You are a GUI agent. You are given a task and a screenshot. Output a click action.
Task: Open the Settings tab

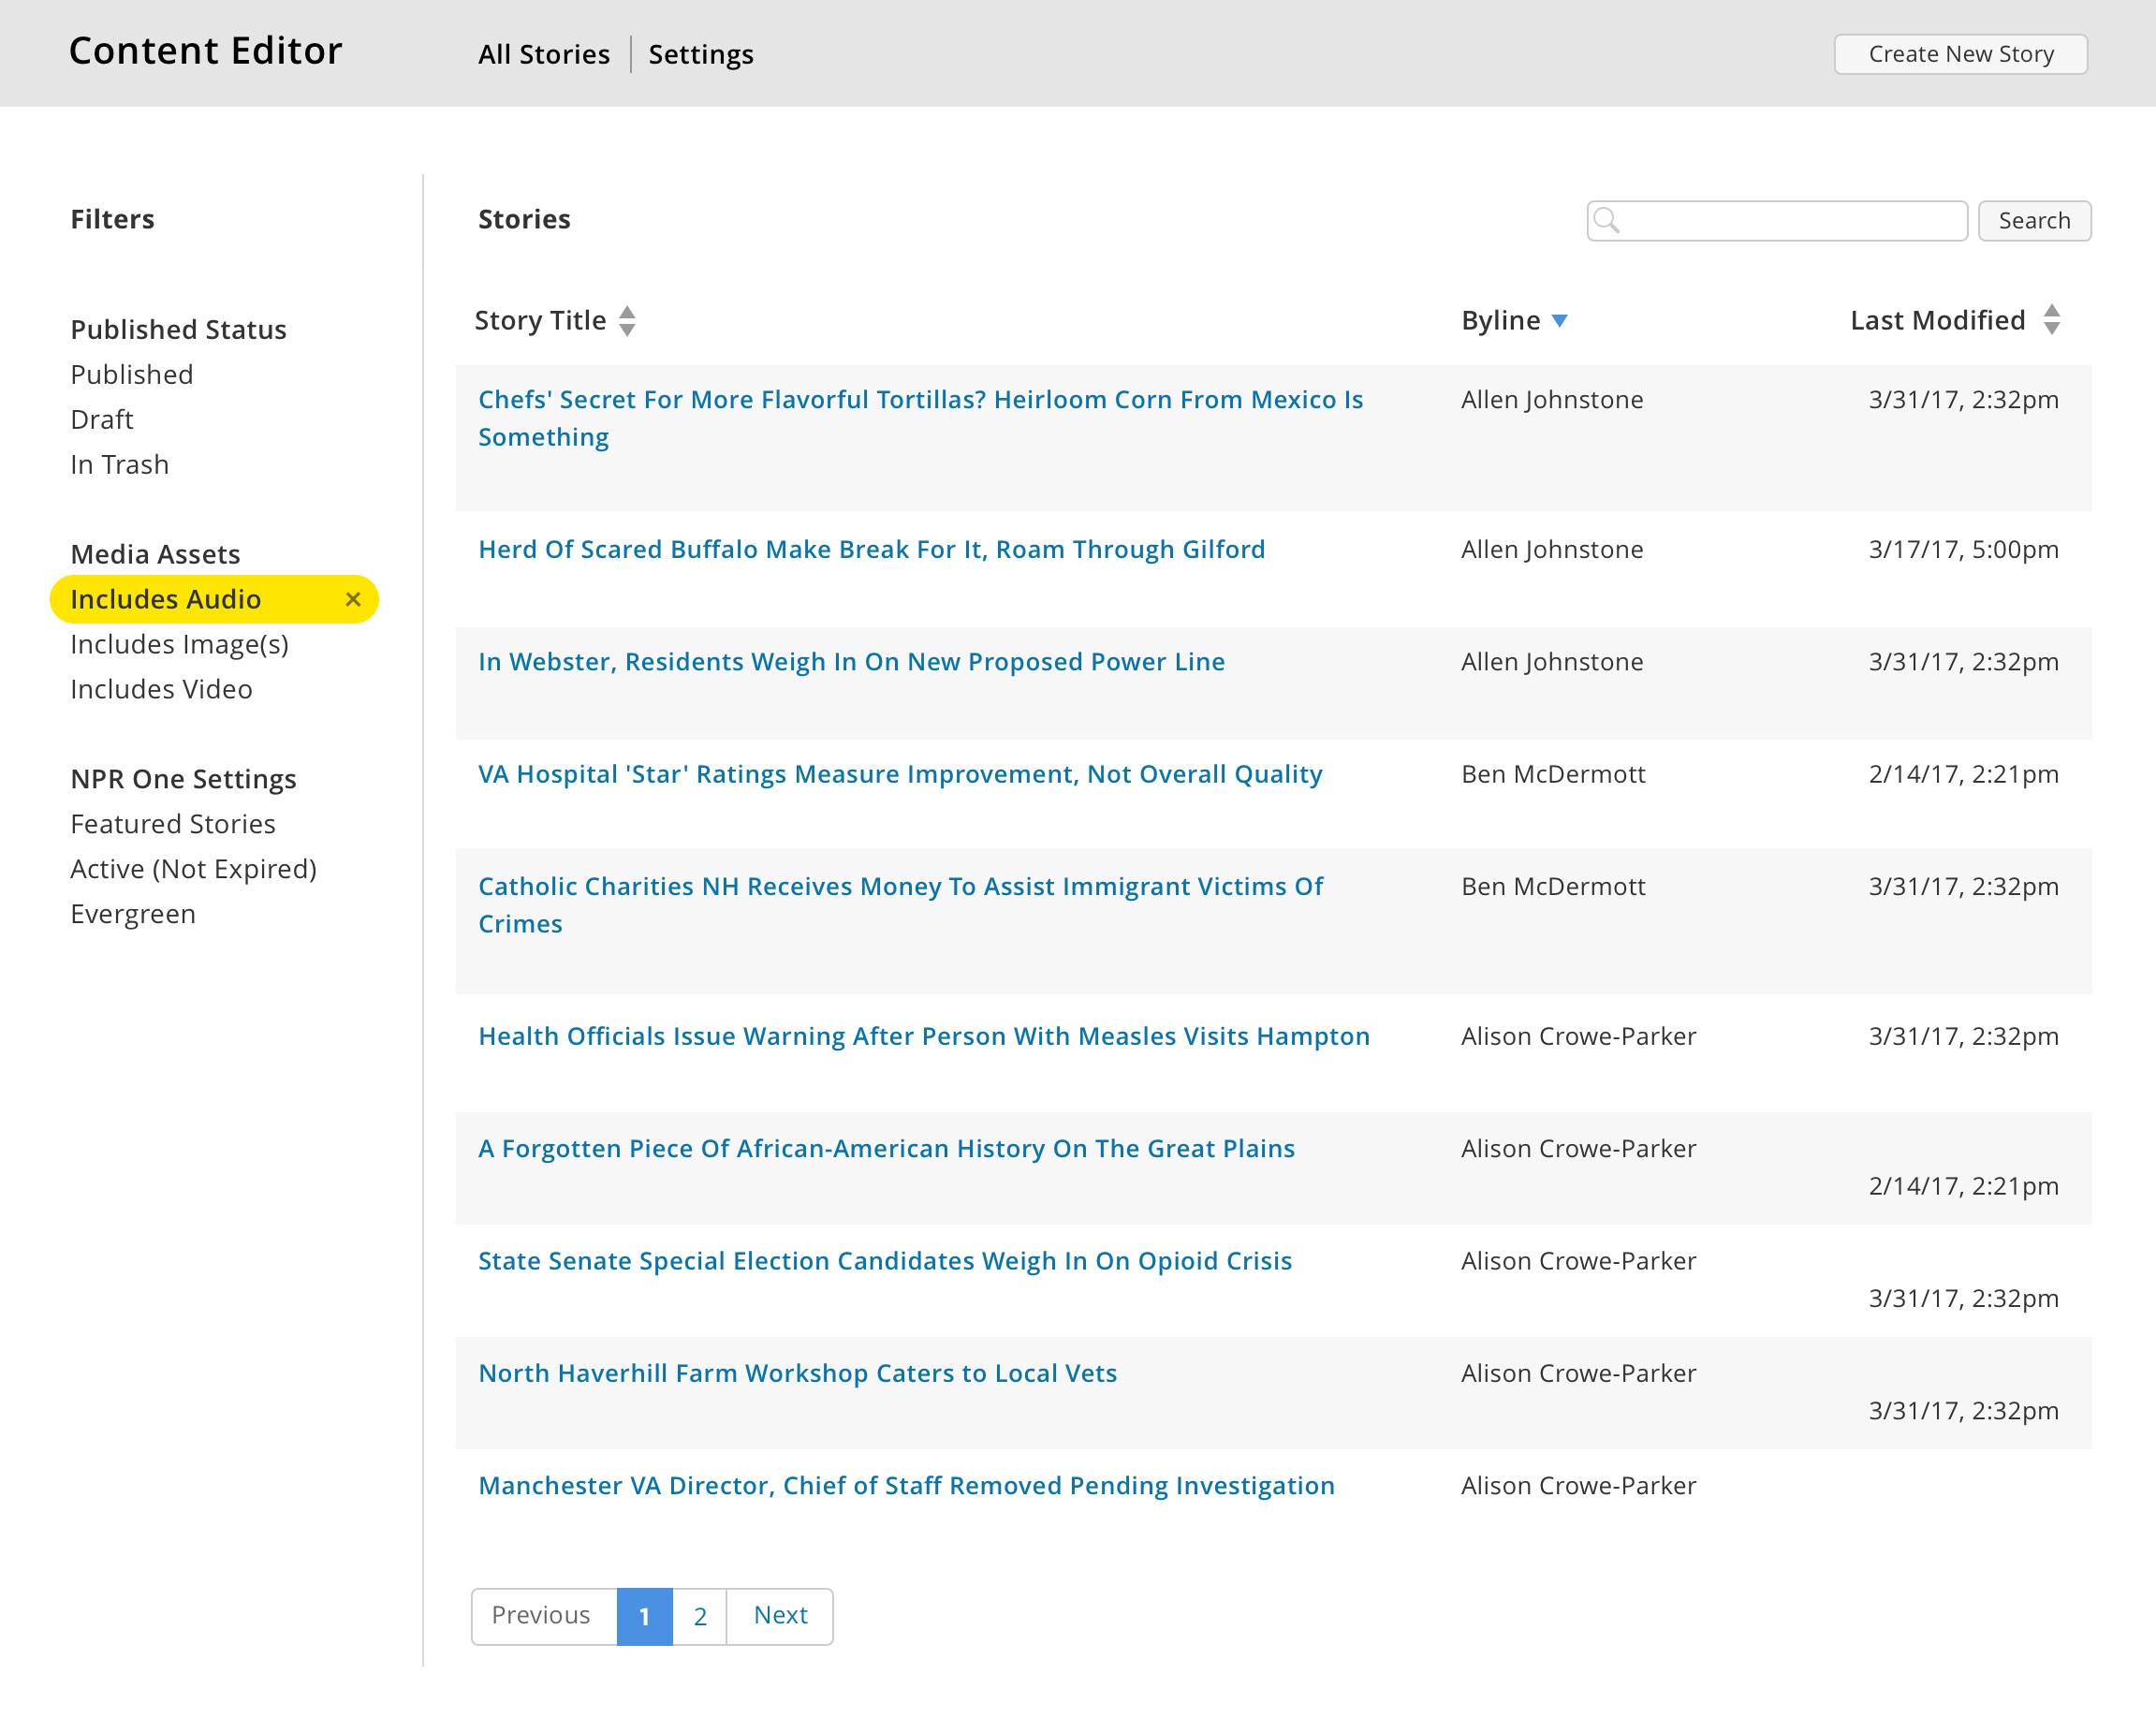click(700, 54)
